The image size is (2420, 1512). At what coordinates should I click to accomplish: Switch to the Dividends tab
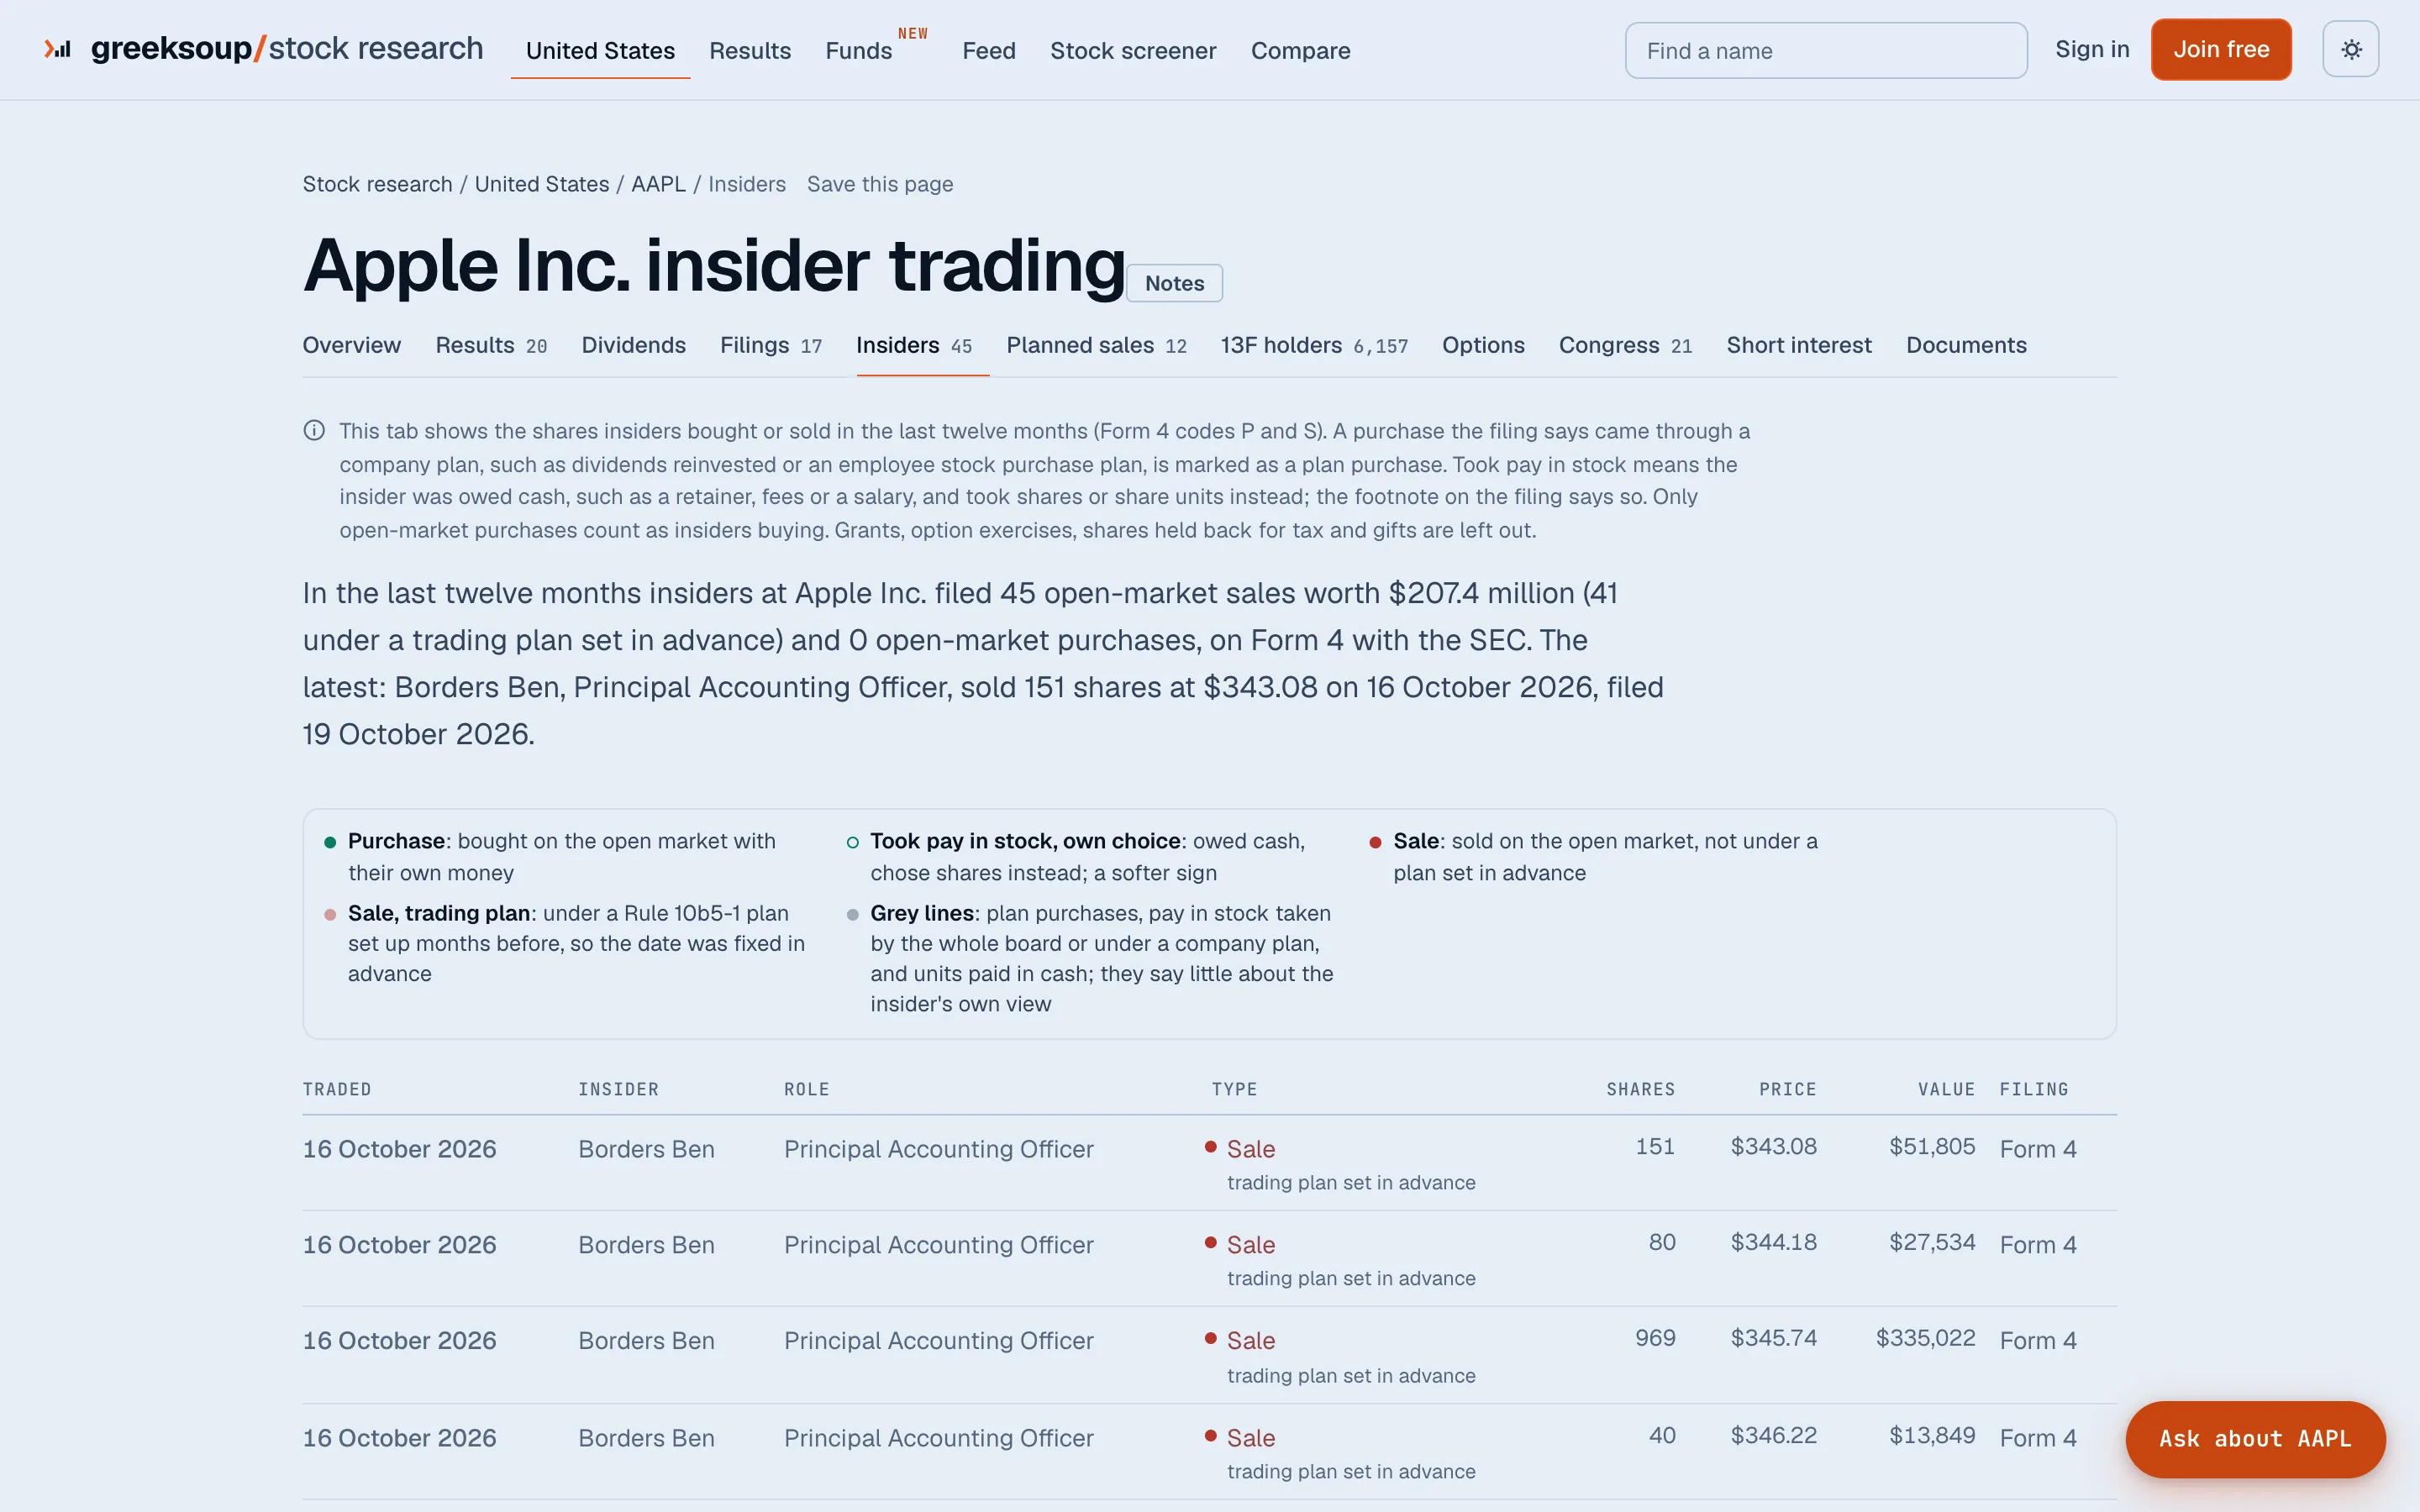634,345
